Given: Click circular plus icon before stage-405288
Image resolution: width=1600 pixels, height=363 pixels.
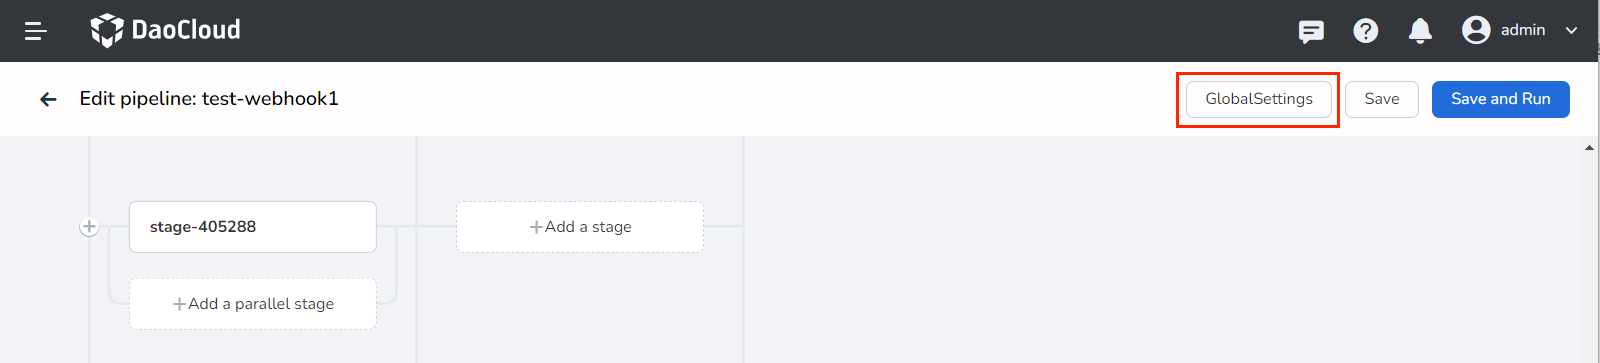Looking at the screenshot, I should (89, 227).
